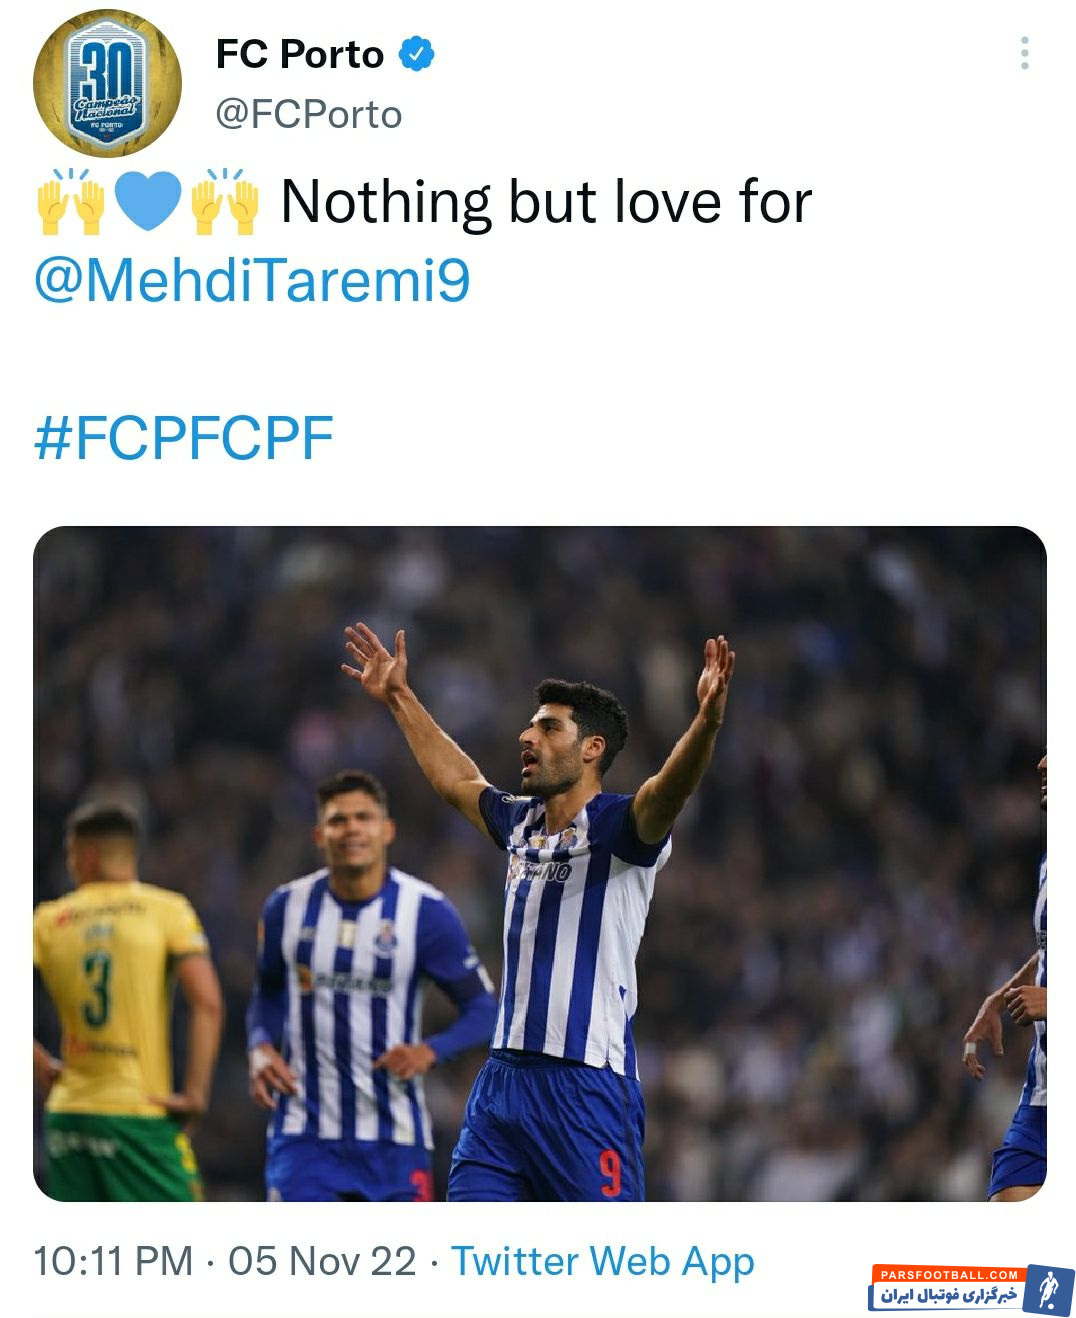Click the blue verified badge
1076x1318 pixels.
pos(416,54)
